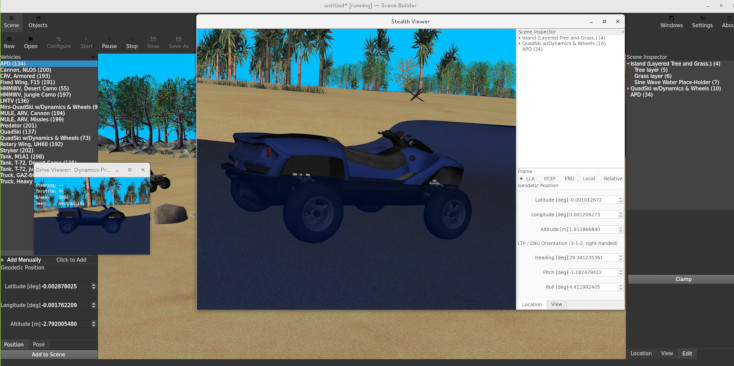
Task: Expand Island node in Stealth Viewer inspector
Action: pyautogui.click(x=520, y=38)
